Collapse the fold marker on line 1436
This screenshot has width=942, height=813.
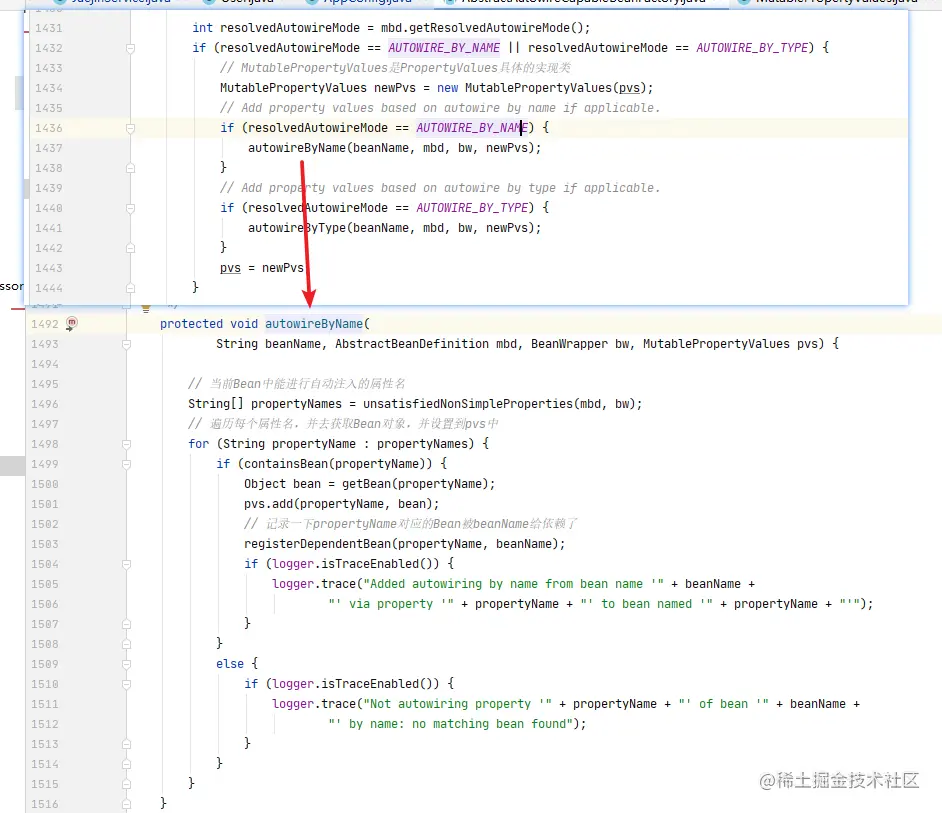[130, 128]
